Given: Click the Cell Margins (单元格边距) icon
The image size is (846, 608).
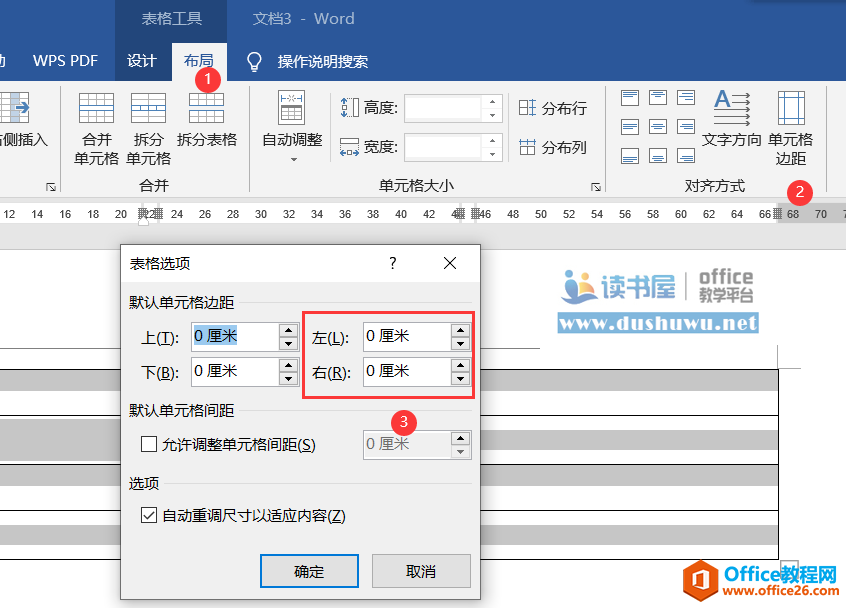Looking at the screenshot, I should pyautogui.click(x=791, y=109).
